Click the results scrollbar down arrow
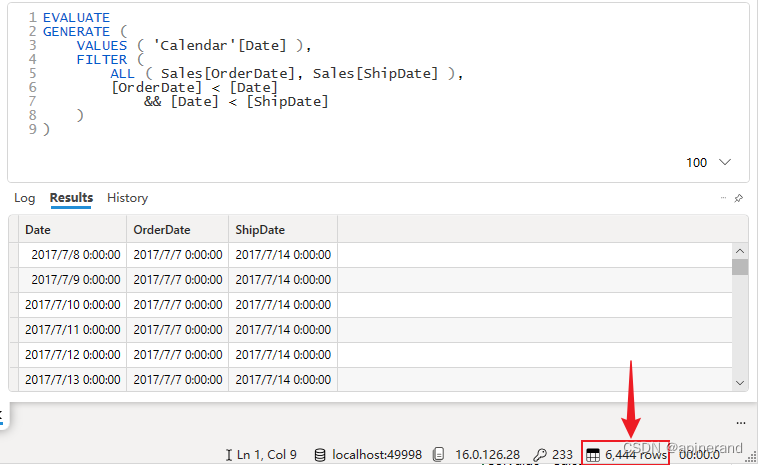The width and height of the screenshot is (758, 465). coord(740,383)
